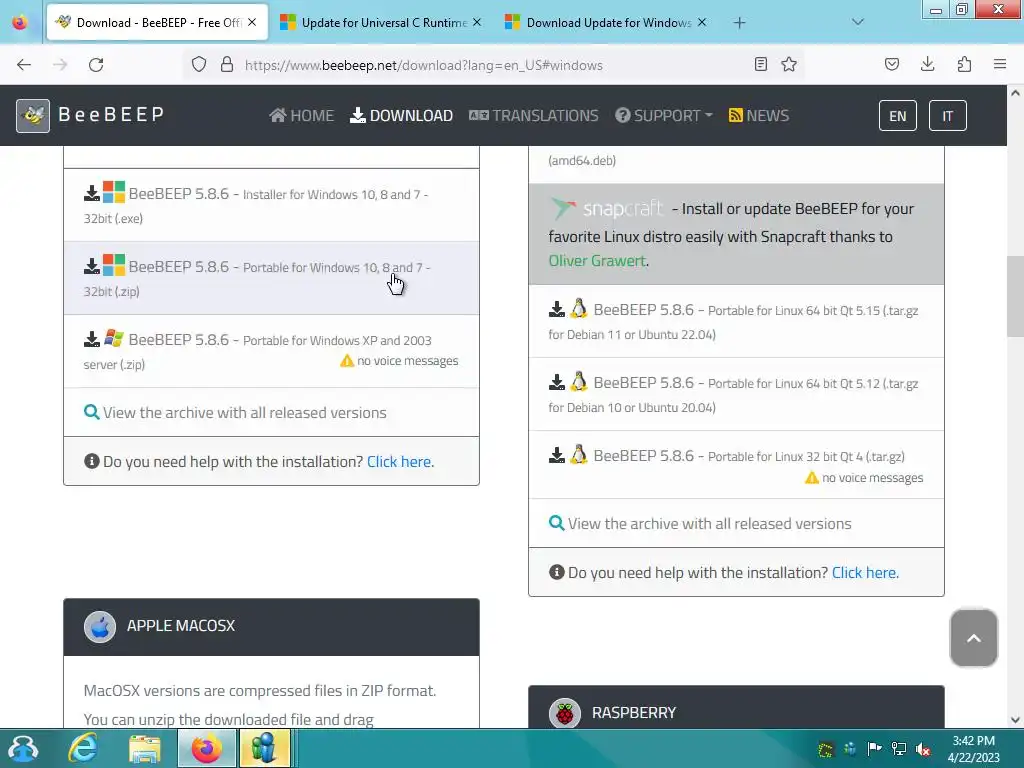This screenshot has height=768, width=1024.
Task: Click download icon beside Windows XP portable
Action: [92, 340]
